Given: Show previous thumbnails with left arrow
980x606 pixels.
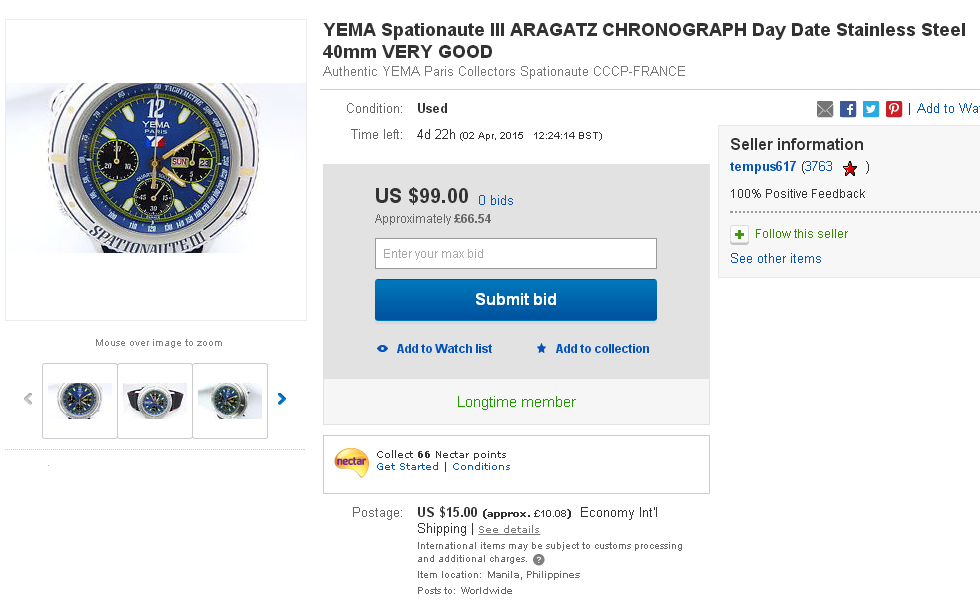Looking at the screenshot, I should coord(28,399).
